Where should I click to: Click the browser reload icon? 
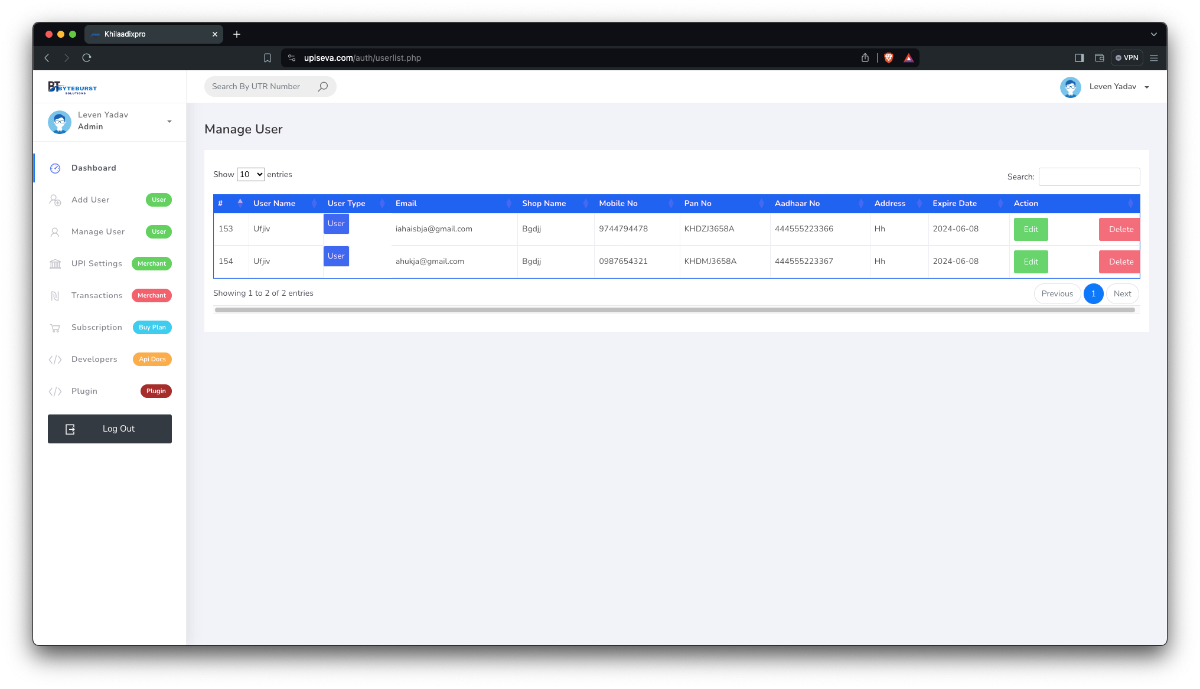[x=87, y=58]
